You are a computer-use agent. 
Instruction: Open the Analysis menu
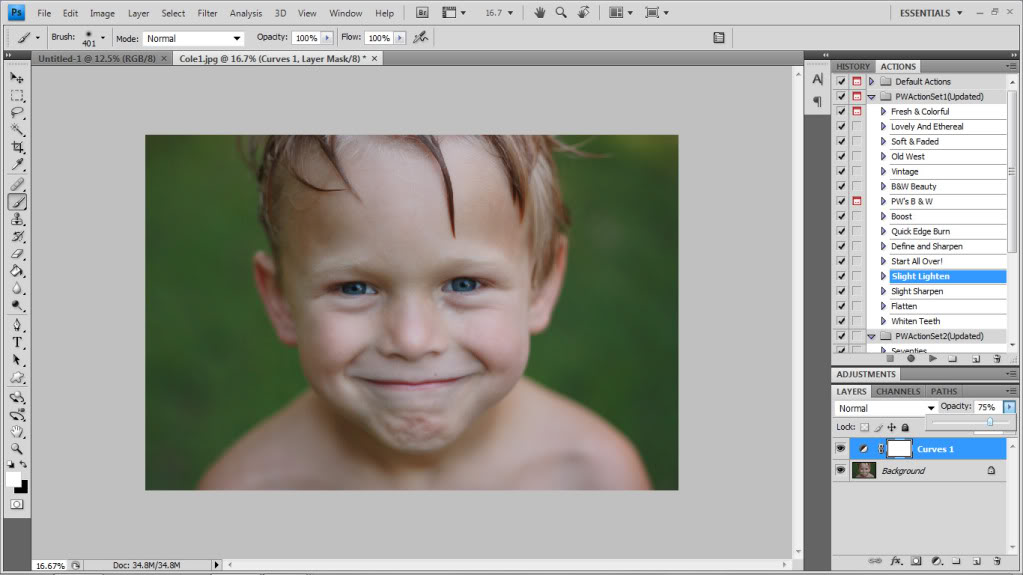click(245, 13)
